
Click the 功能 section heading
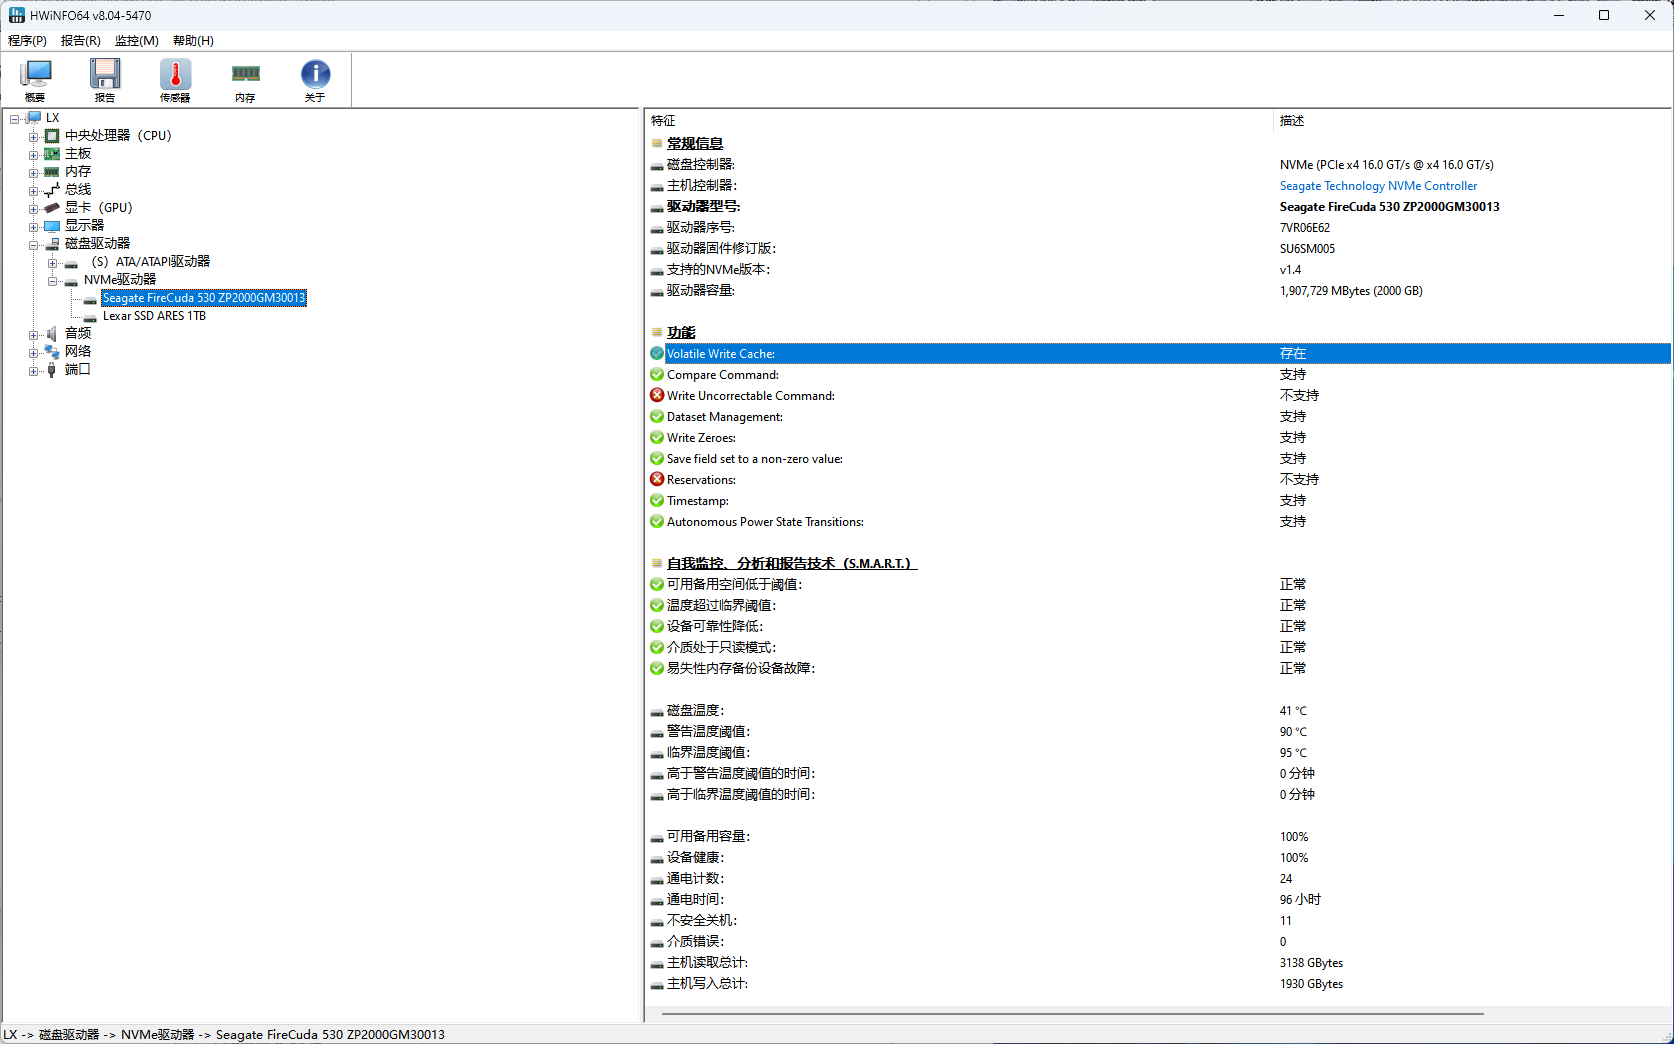[681, 333]
